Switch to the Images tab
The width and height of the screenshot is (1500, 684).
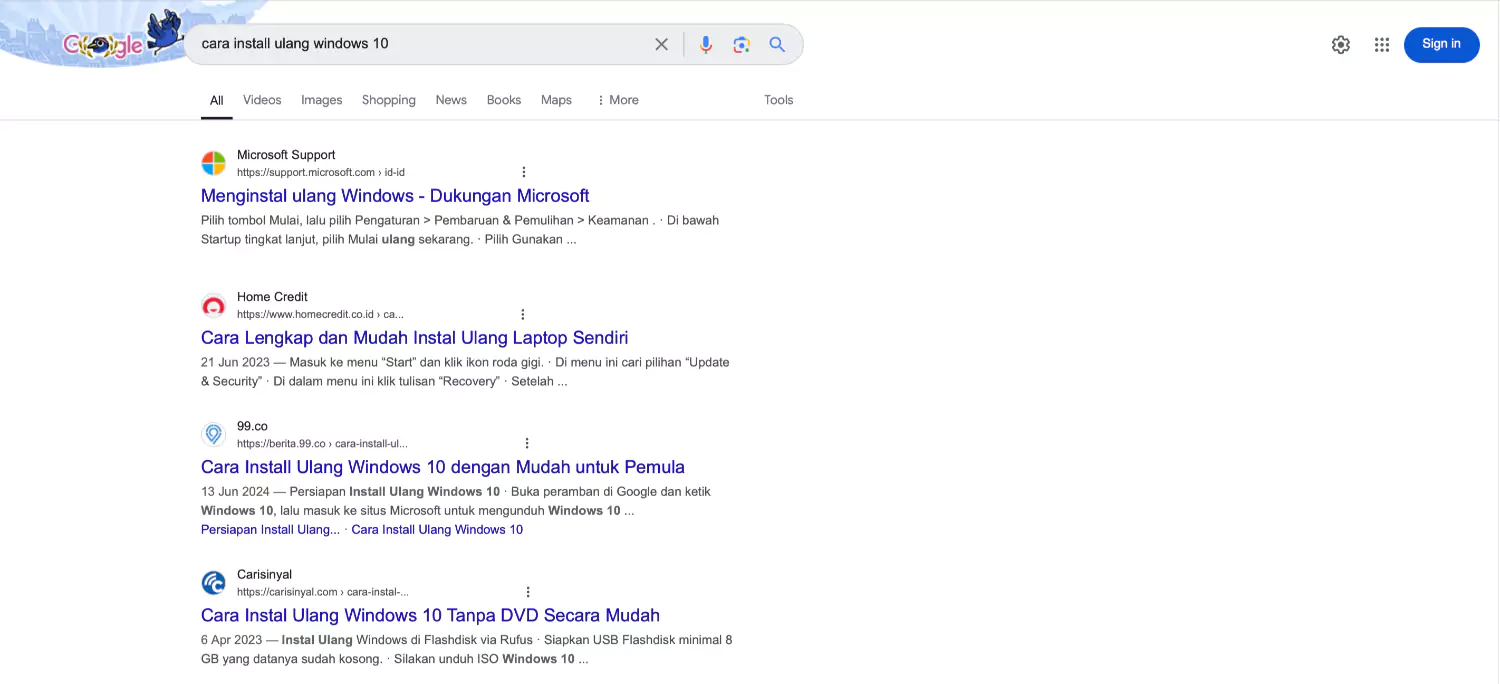click(x=322, y=100)
